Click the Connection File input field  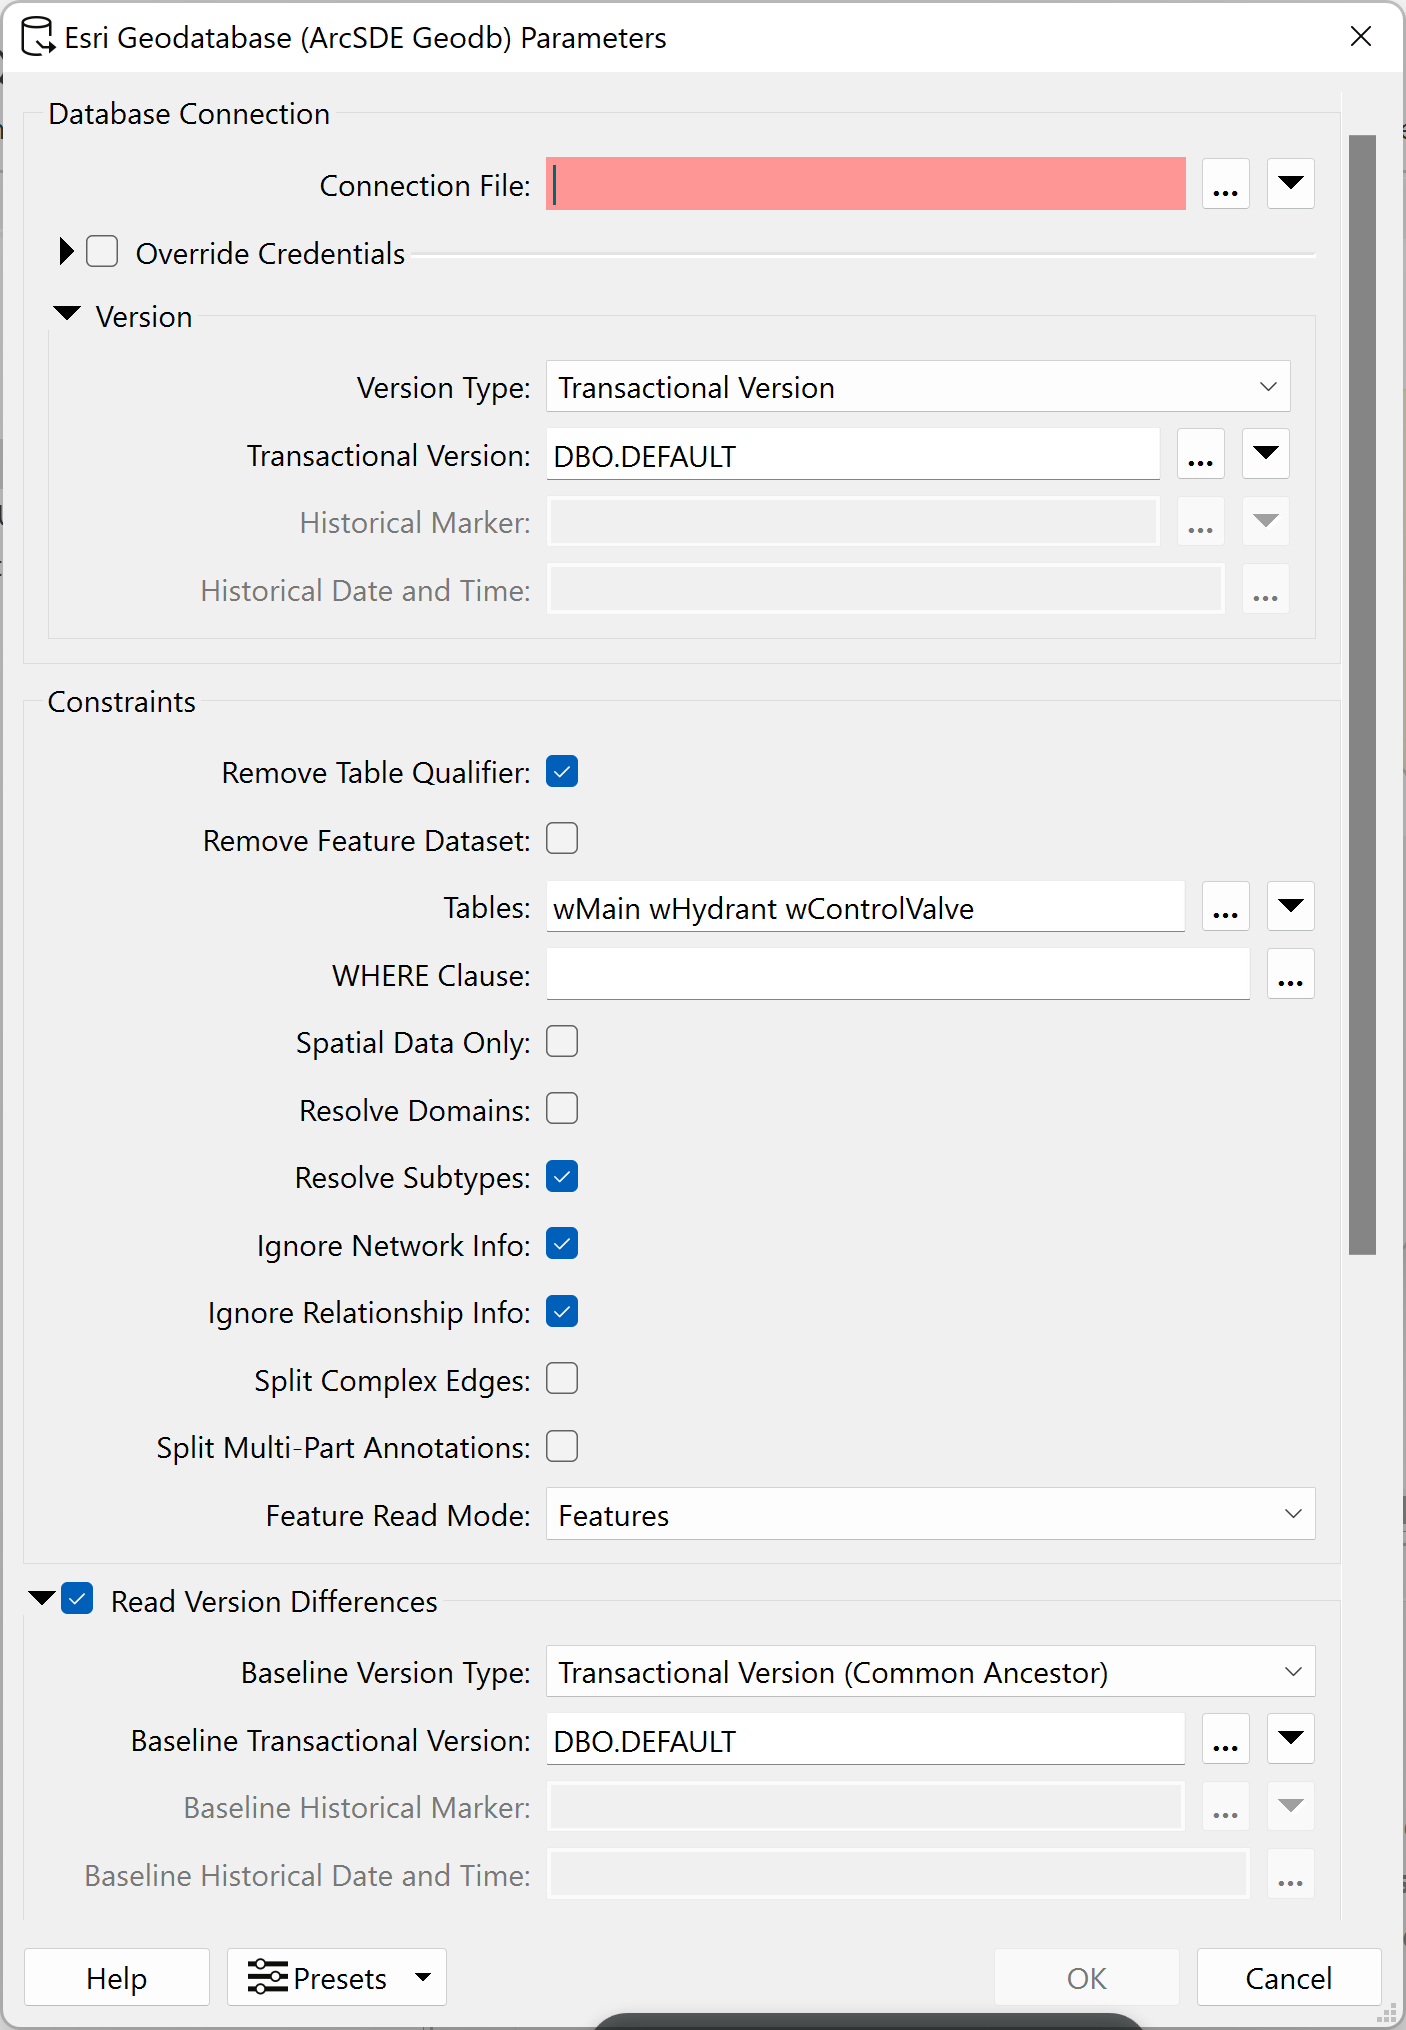coord(865,184)
